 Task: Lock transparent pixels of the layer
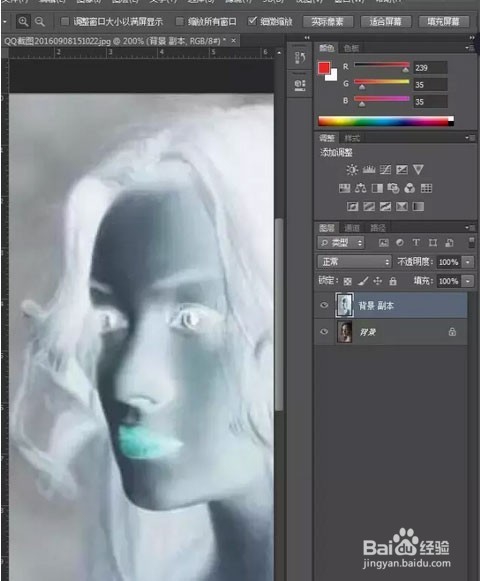pos(347,282)
